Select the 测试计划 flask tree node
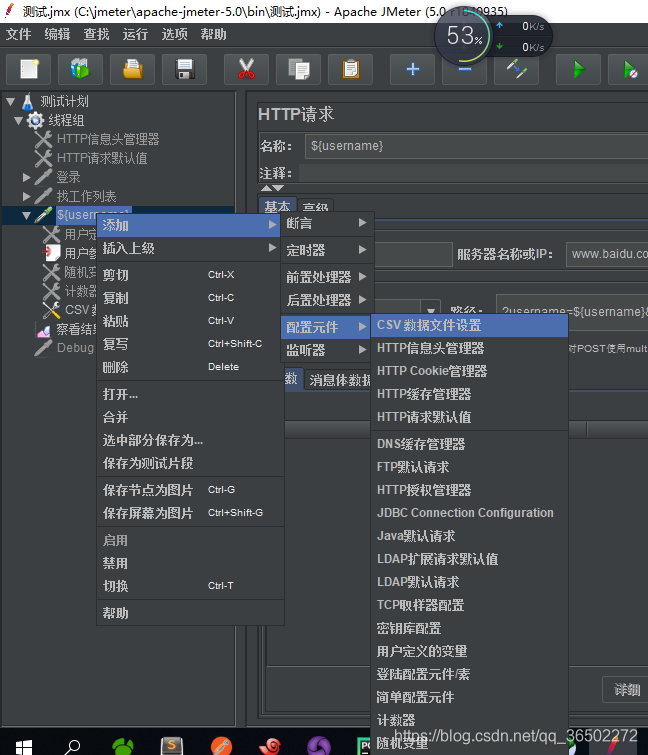The height and width of the screenshot is (755, 648). coord(55,101)
